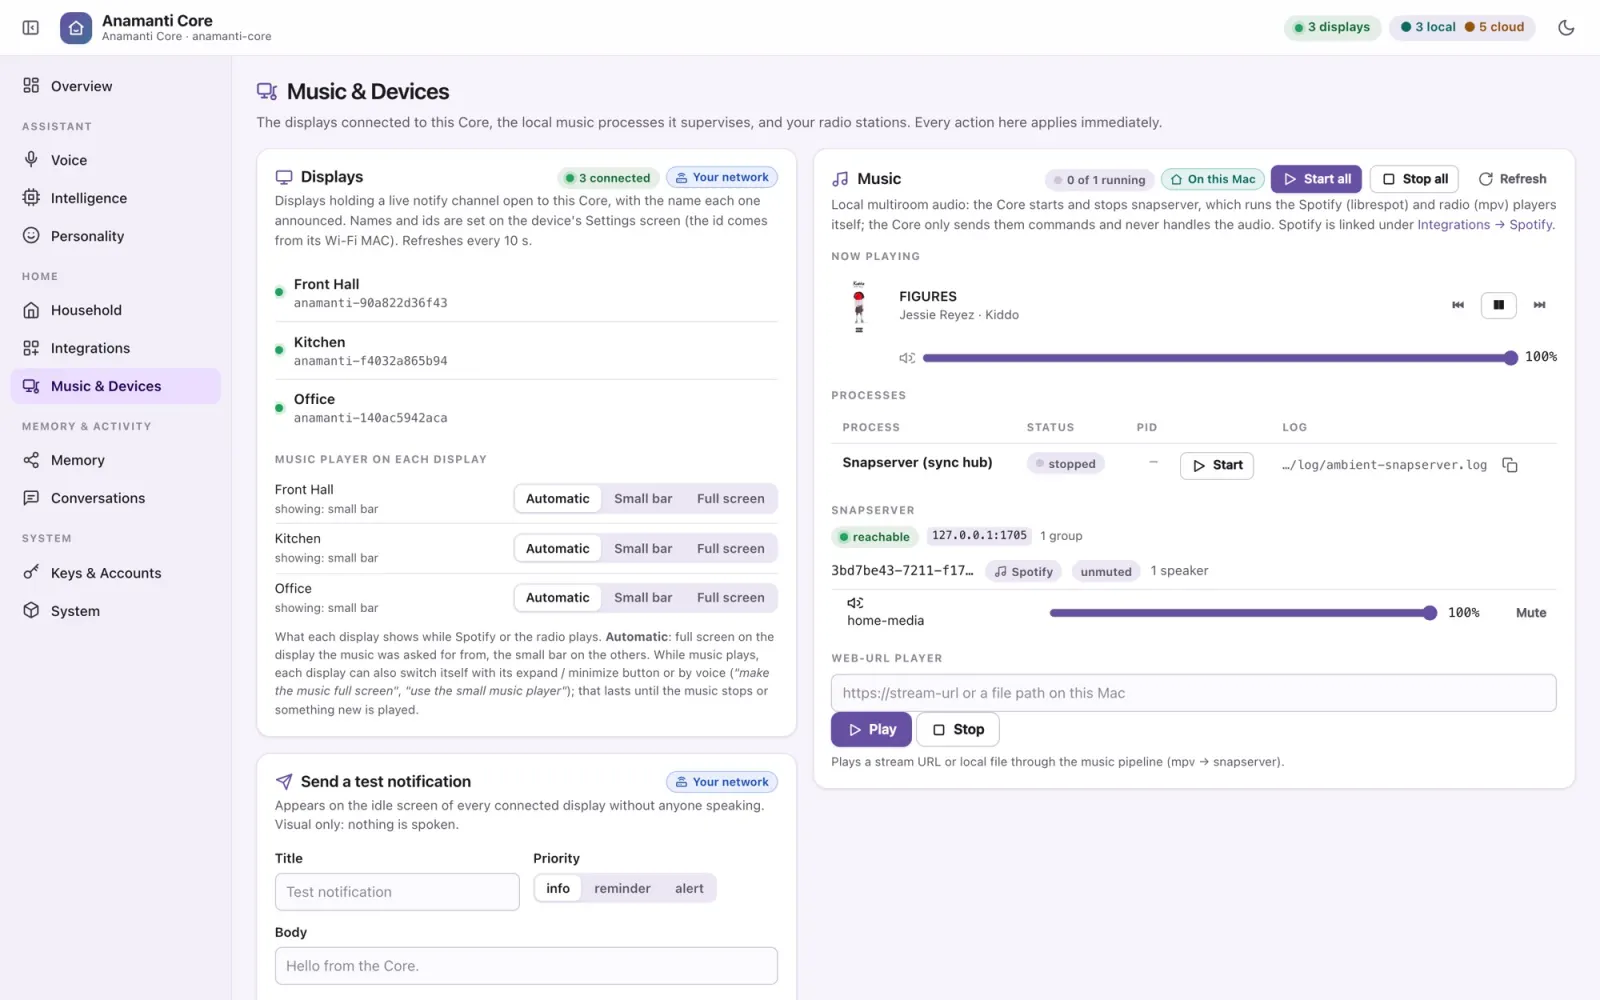Set Kitchen player to Small bar
The image size is (1600, 1000).
click(643, 549)
